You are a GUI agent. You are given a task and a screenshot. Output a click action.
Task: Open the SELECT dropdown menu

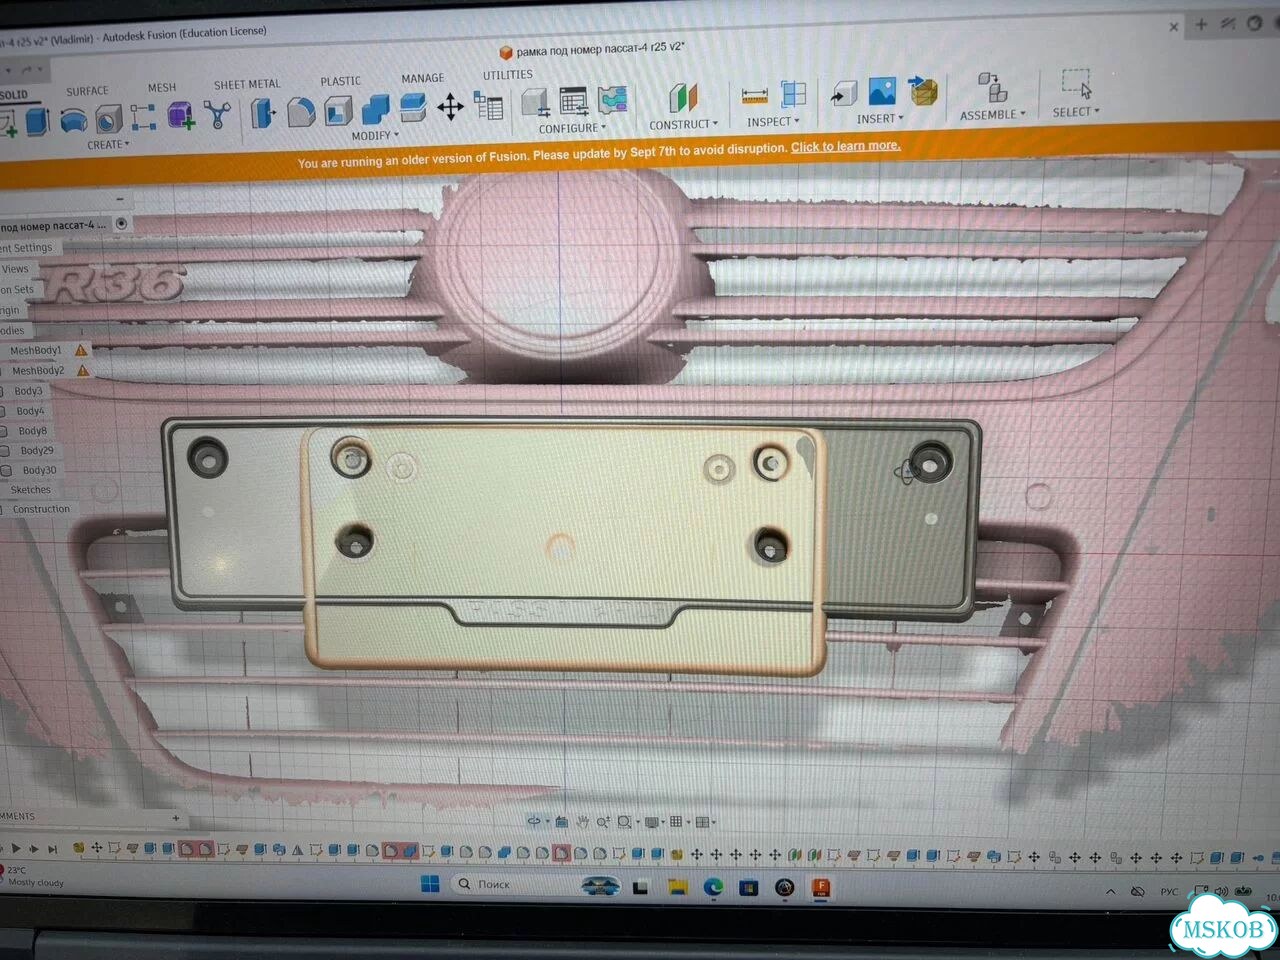click(1076, 112)
